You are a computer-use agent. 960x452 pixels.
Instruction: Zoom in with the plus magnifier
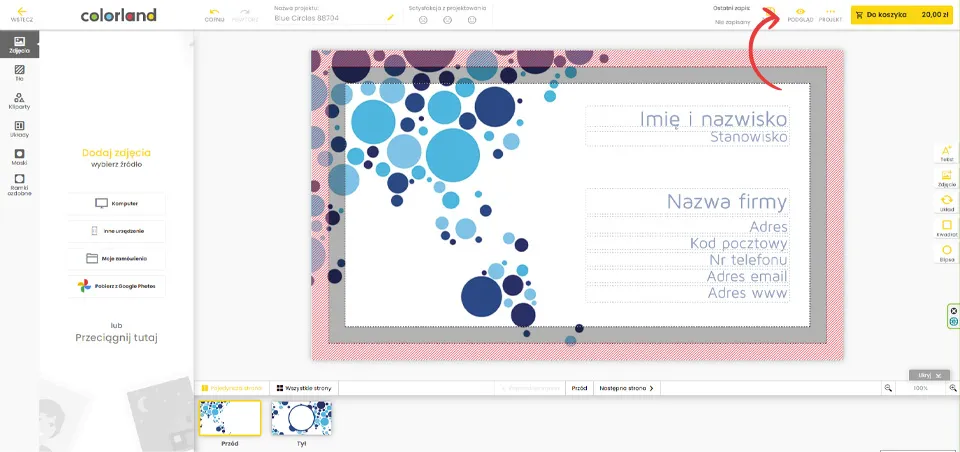[x=952, y=387]
